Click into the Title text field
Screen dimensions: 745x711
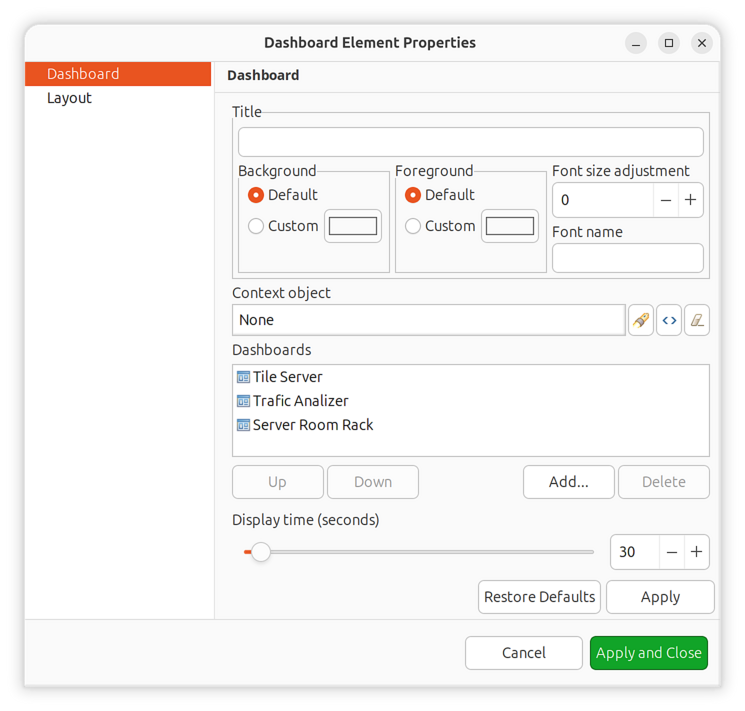click(470, 142)
